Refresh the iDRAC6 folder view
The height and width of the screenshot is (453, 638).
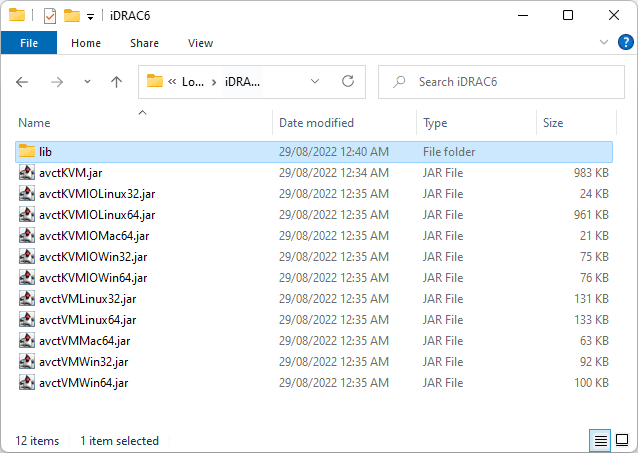pyautogui.click(x=348, y=82)
